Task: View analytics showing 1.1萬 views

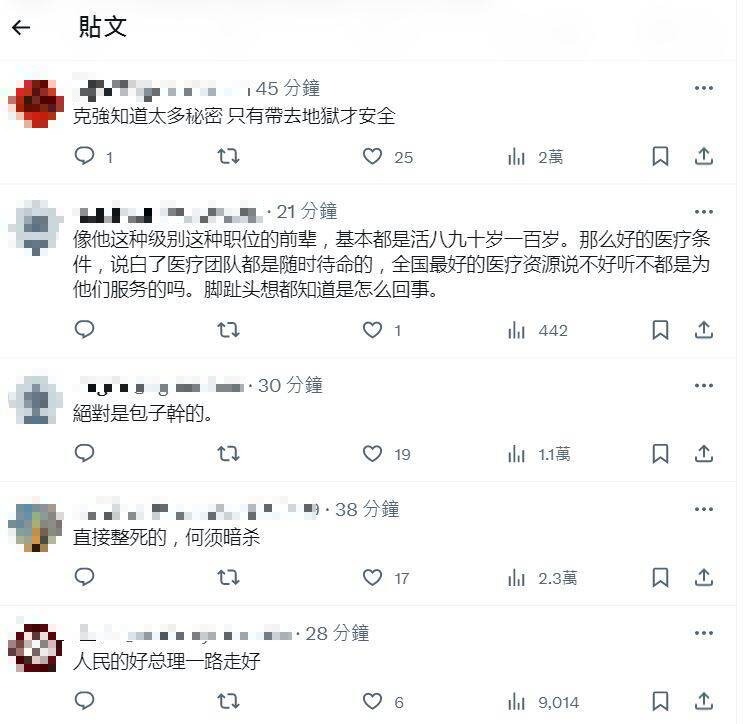Action: click(x=539, y=454)
